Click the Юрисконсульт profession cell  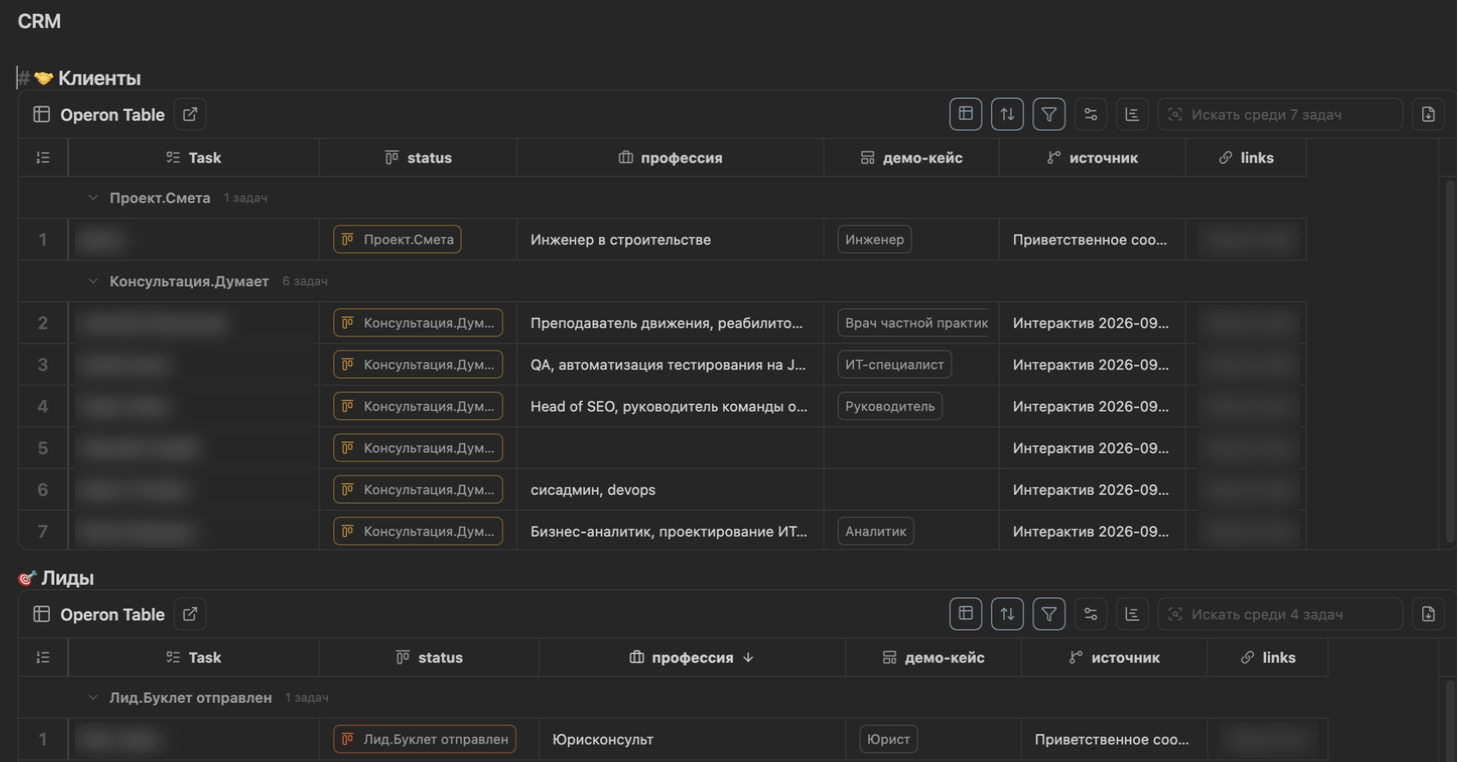[x=692, y=740]
